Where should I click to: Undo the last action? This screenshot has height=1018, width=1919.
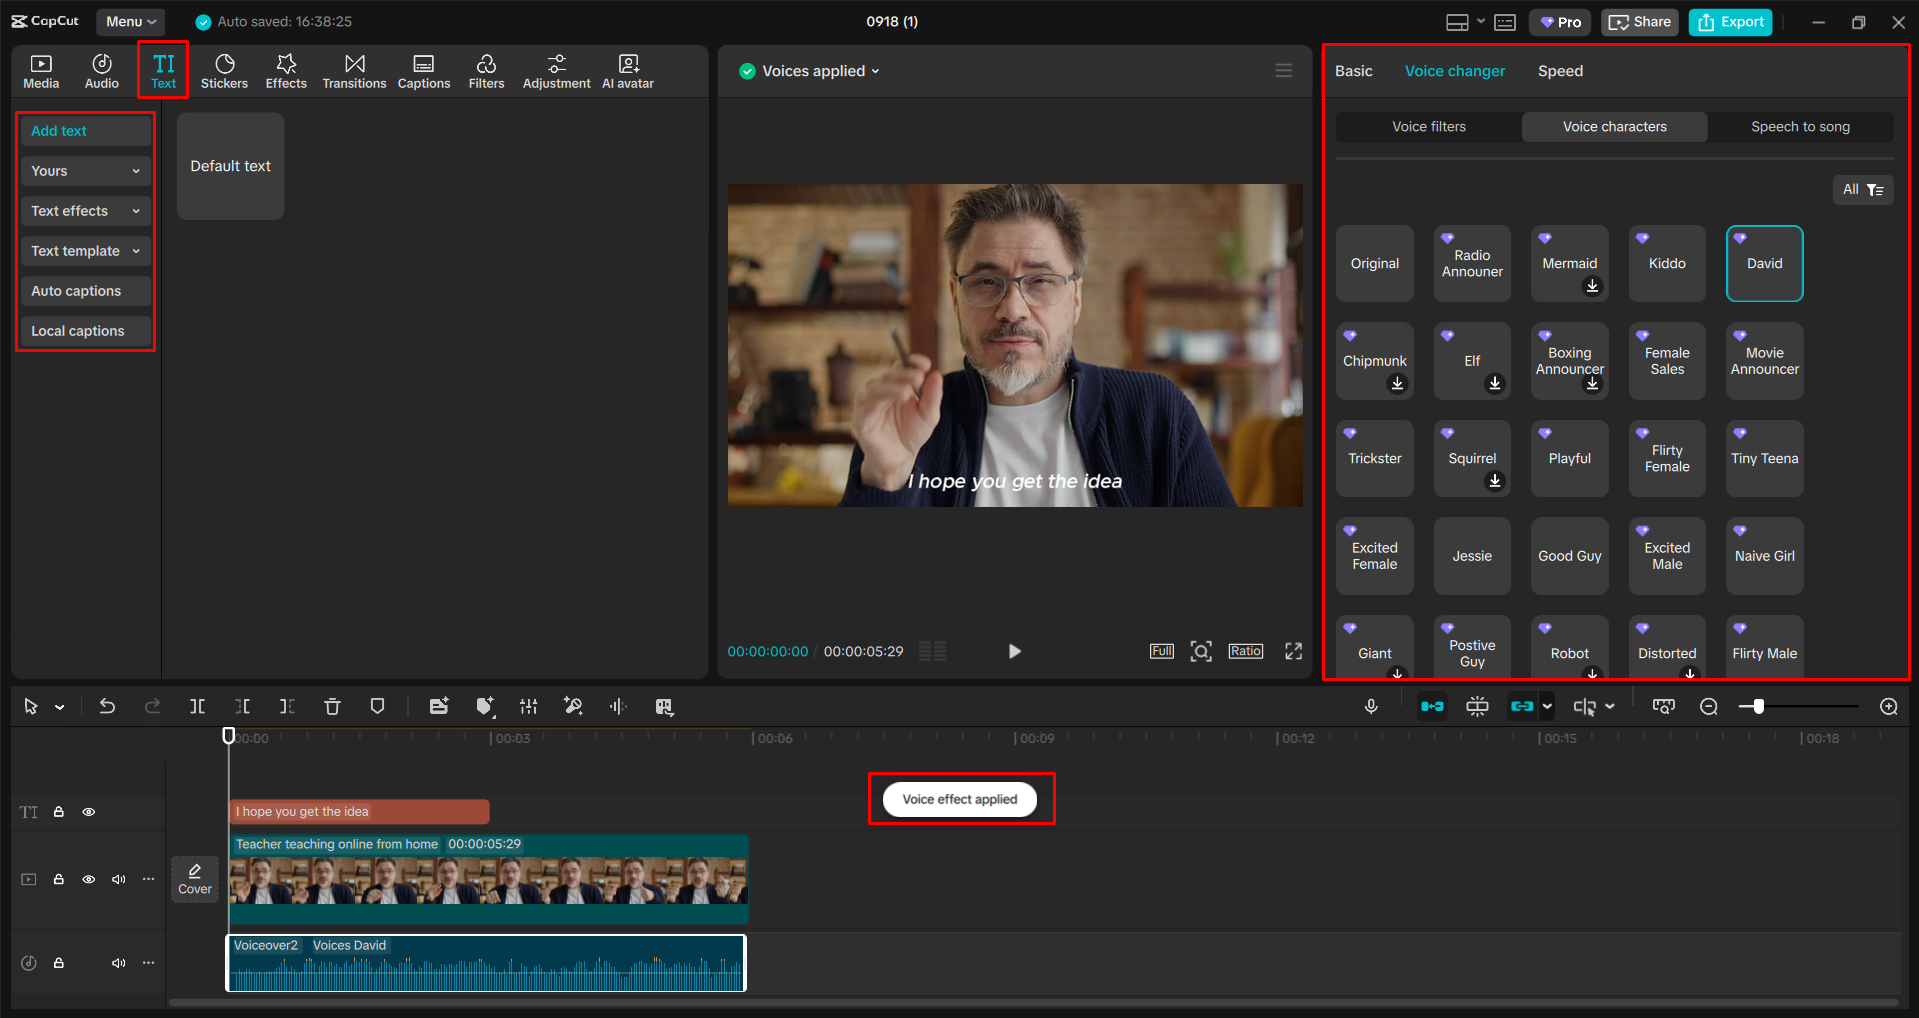pyautogui.click(x=107, y=706)
